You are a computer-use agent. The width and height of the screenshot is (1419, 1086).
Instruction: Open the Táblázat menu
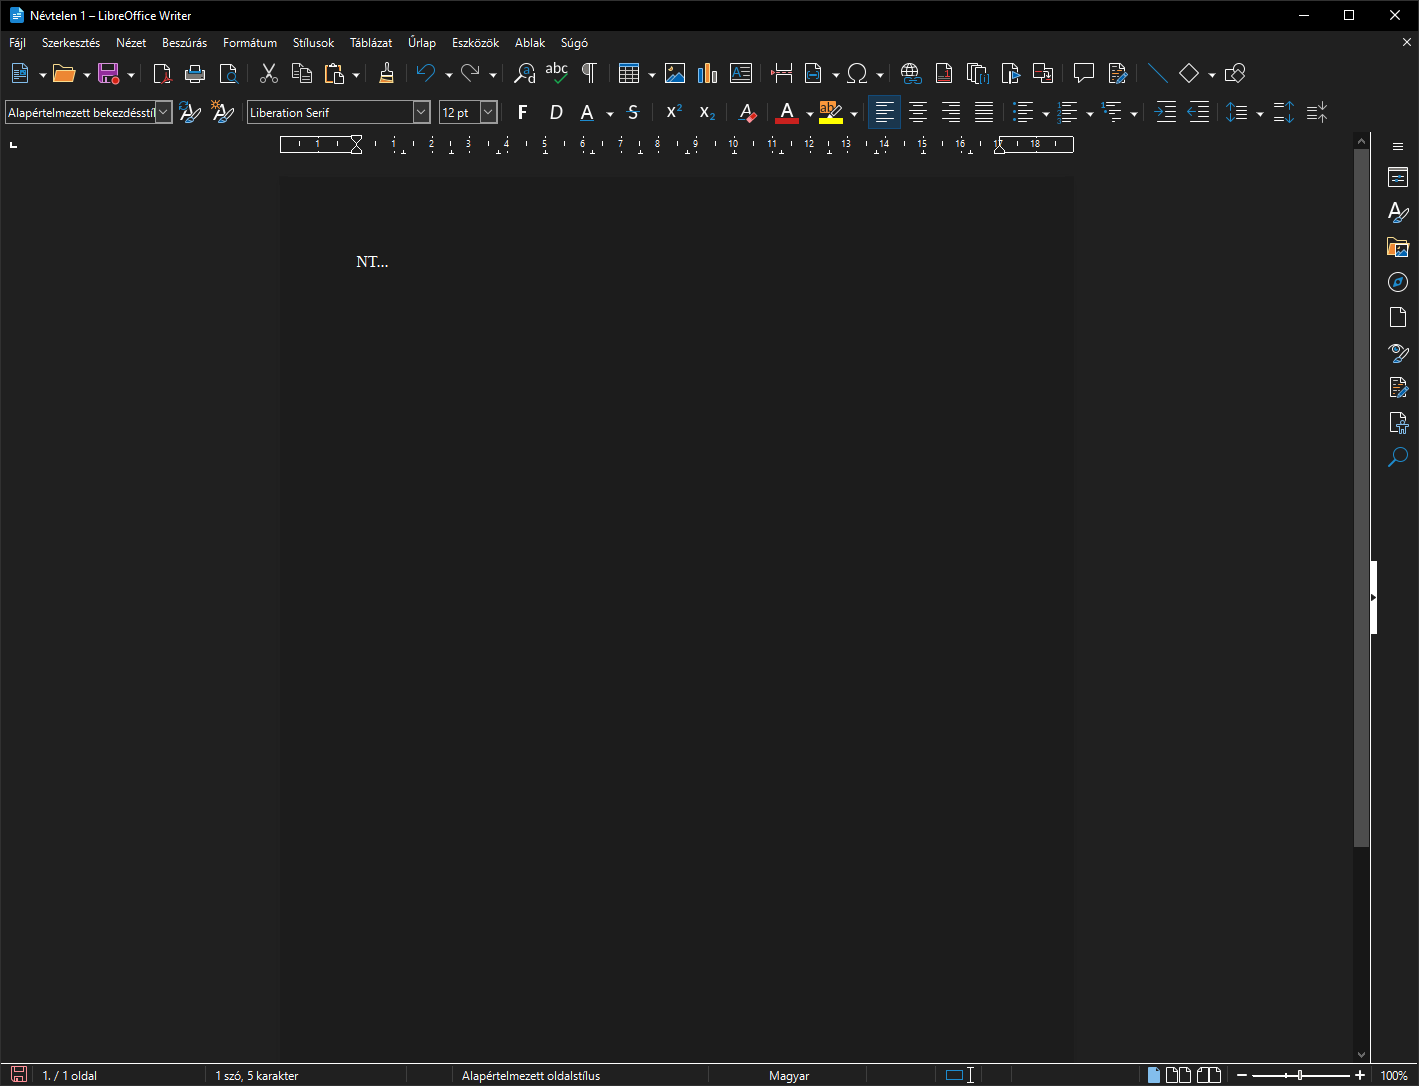[x=371, y=42]
